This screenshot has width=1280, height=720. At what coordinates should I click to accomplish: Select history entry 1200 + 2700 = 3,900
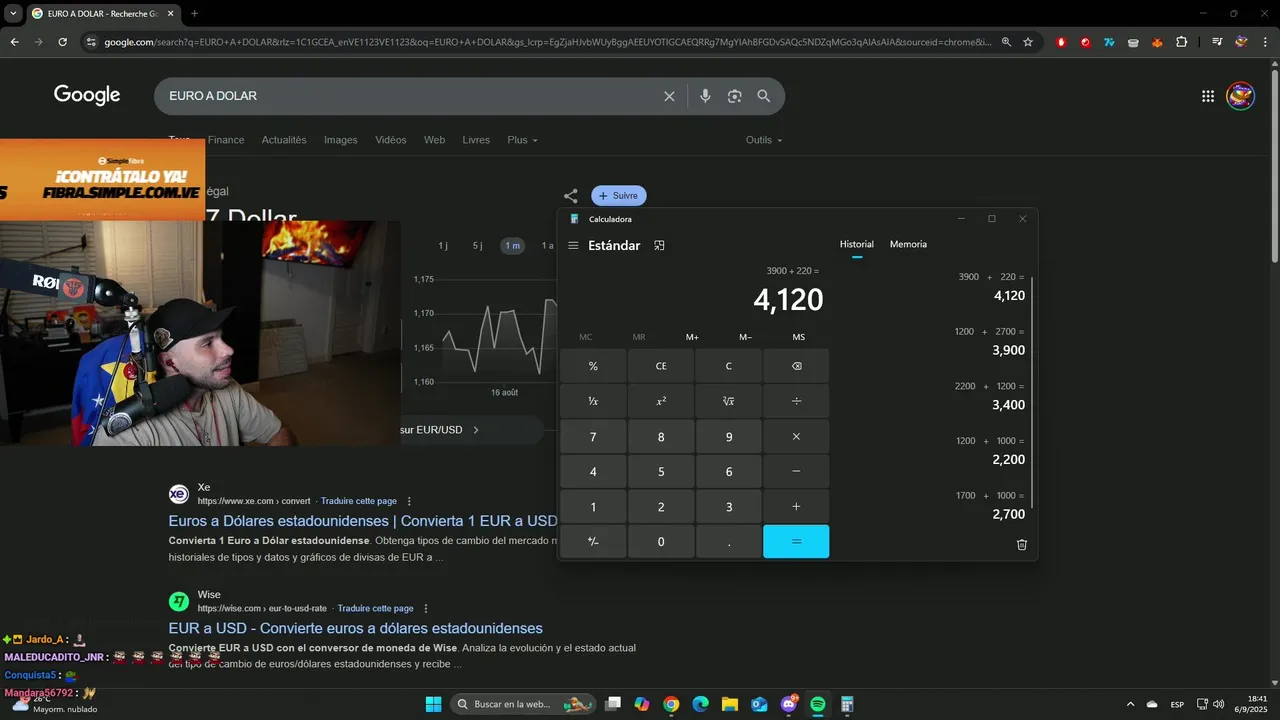(x=991, y=341)
